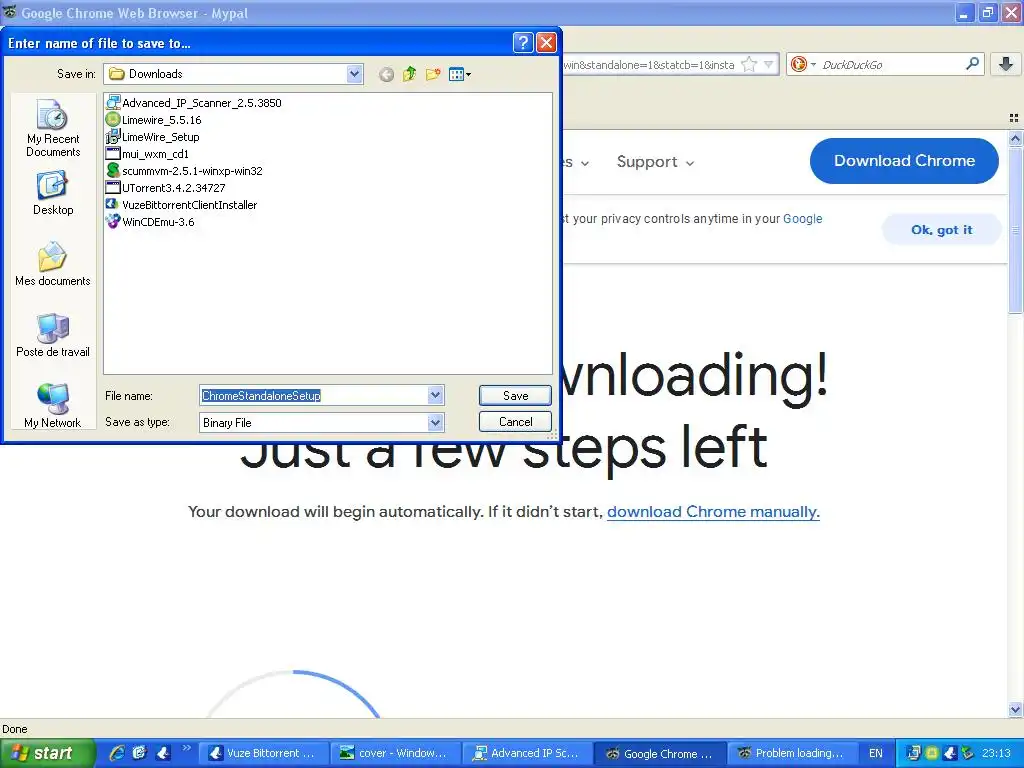
Task: Go up one folder level
Action: [409, 74]
